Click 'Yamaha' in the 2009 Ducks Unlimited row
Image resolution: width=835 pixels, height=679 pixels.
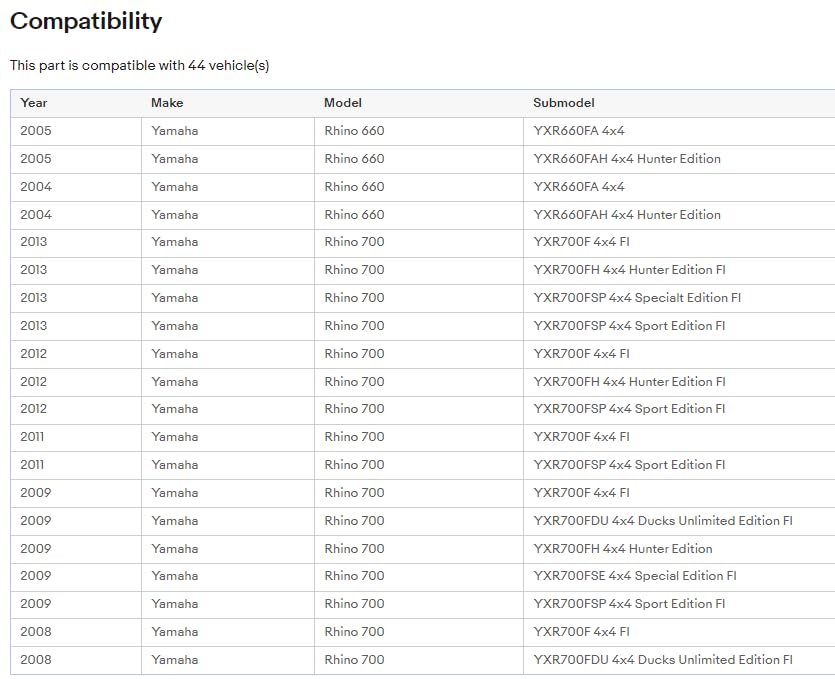coord(174,521)
